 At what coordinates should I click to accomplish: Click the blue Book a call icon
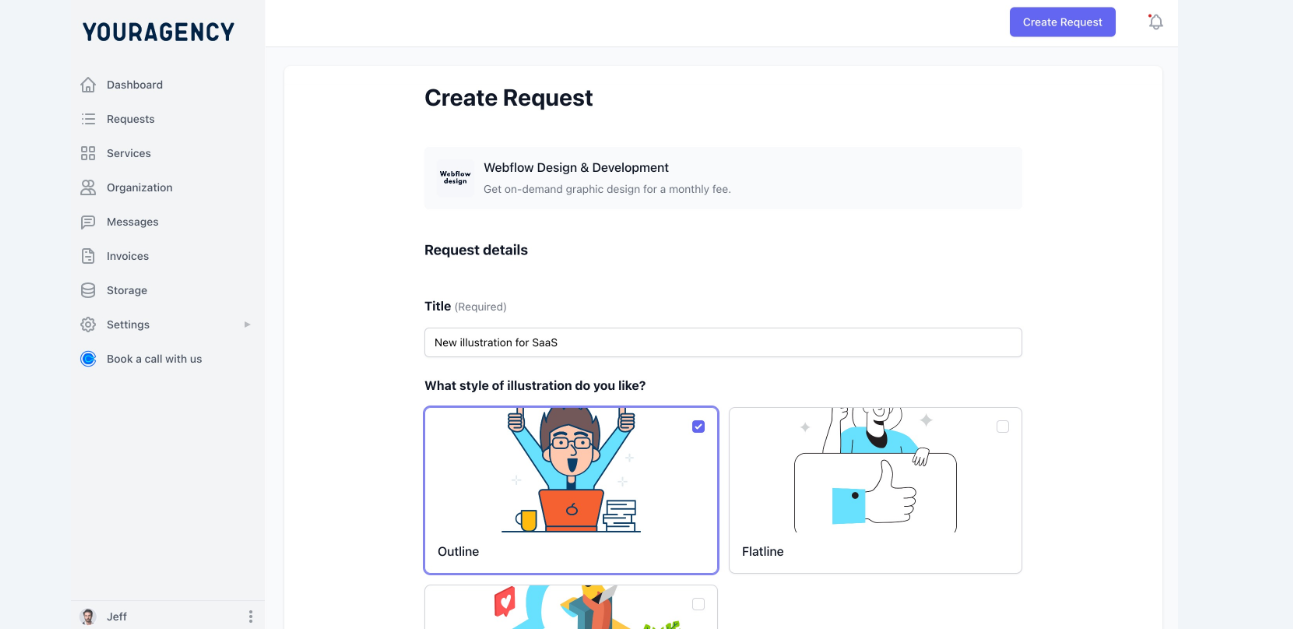click(x=88, y=359)
